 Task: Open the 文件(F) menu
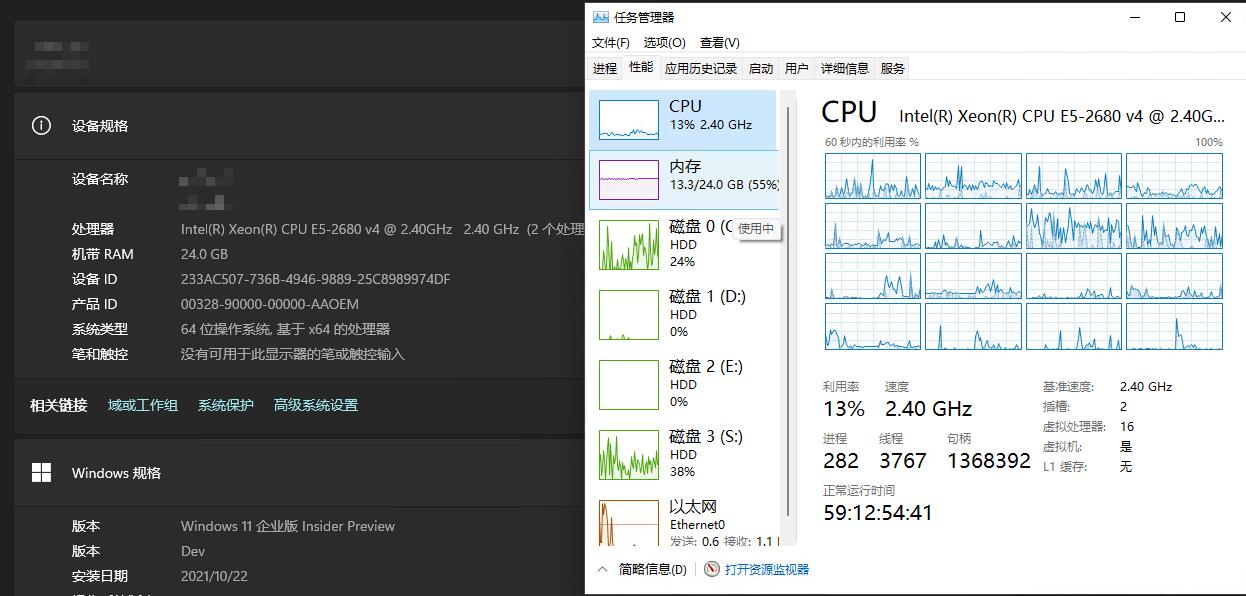click(x=611, y=43)
